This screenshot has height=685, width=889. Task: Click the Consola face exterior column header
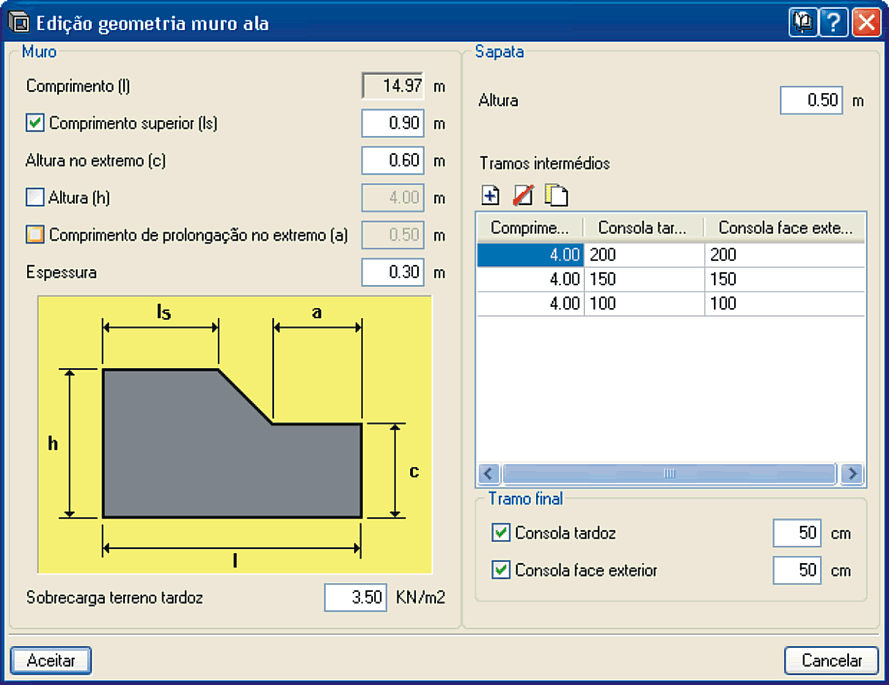[784, 227]
